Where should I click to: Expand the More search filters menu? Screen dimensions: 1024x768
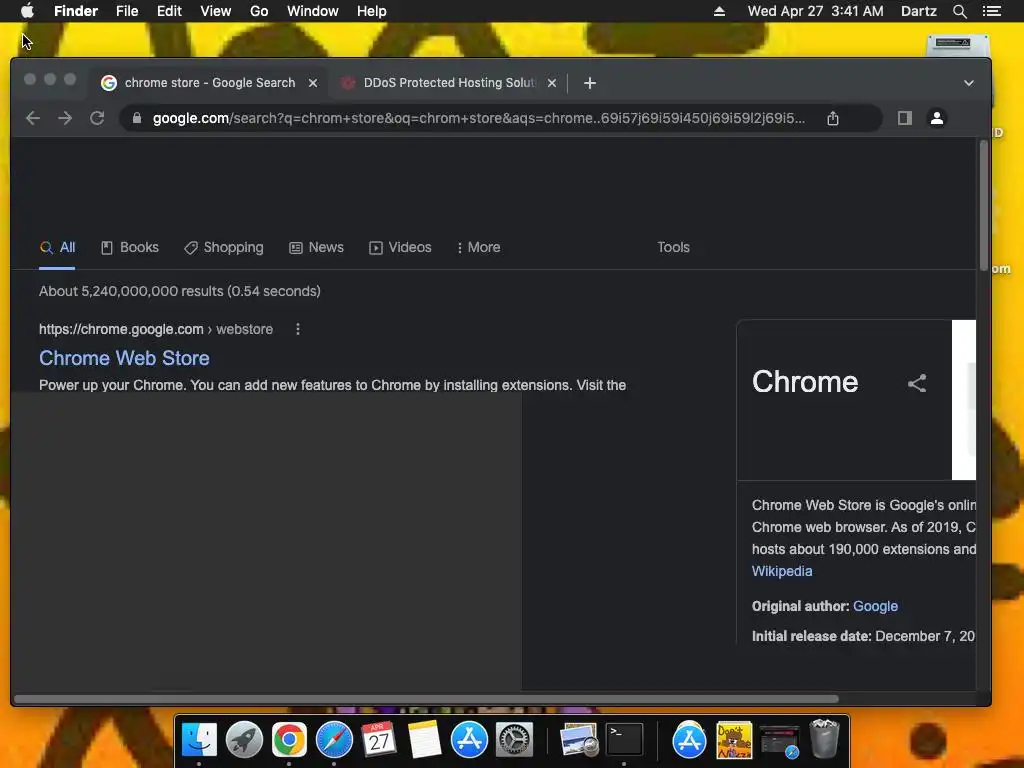[479, 248]
